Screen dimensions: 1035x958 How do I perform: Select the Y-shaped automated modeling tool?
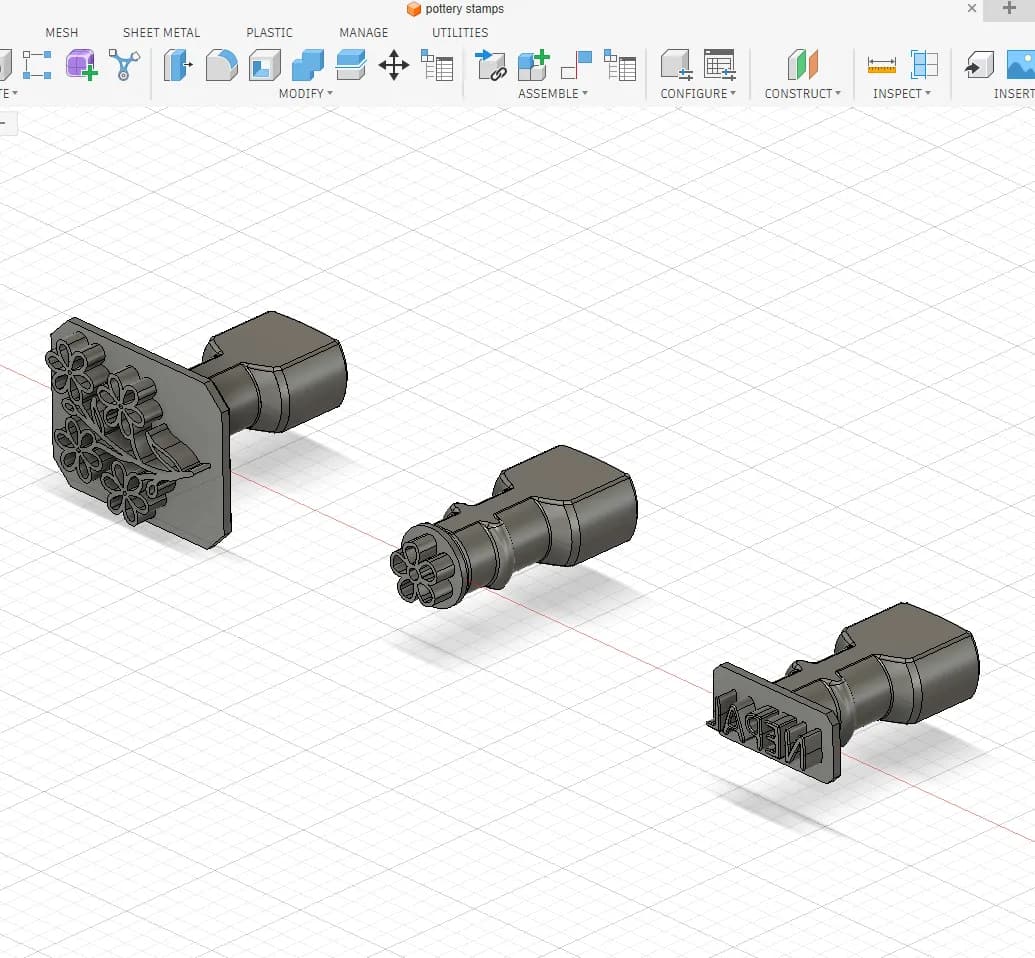(x=124, y=65)
